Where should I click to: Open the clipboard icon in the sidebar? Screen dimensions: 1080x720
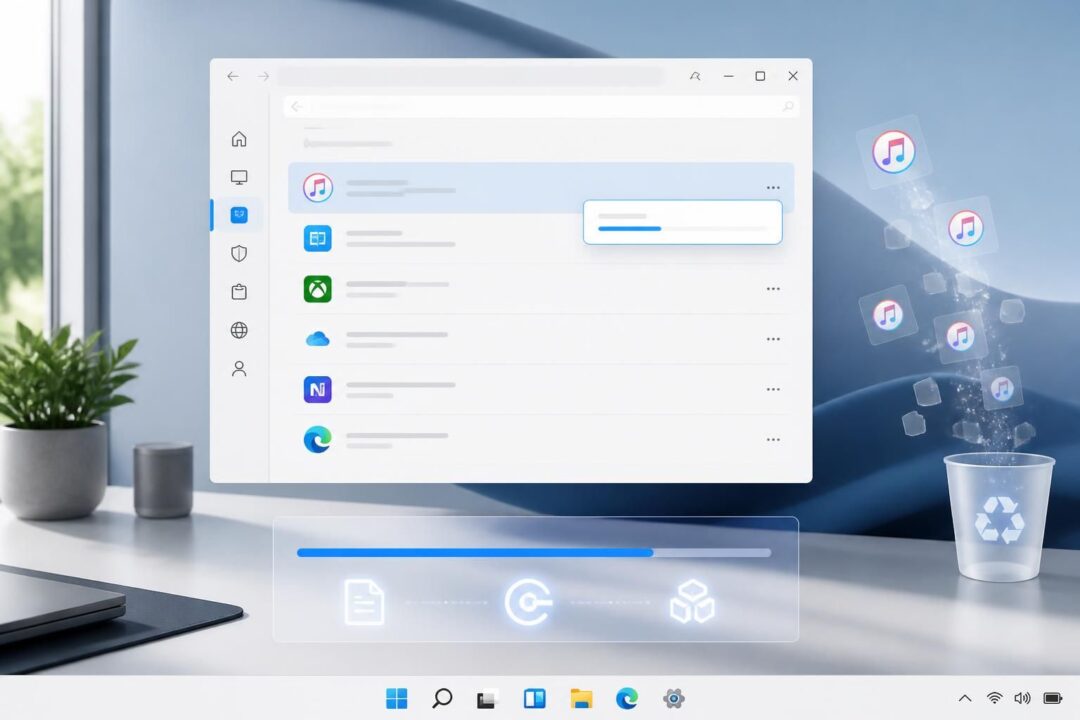point(239,291)
